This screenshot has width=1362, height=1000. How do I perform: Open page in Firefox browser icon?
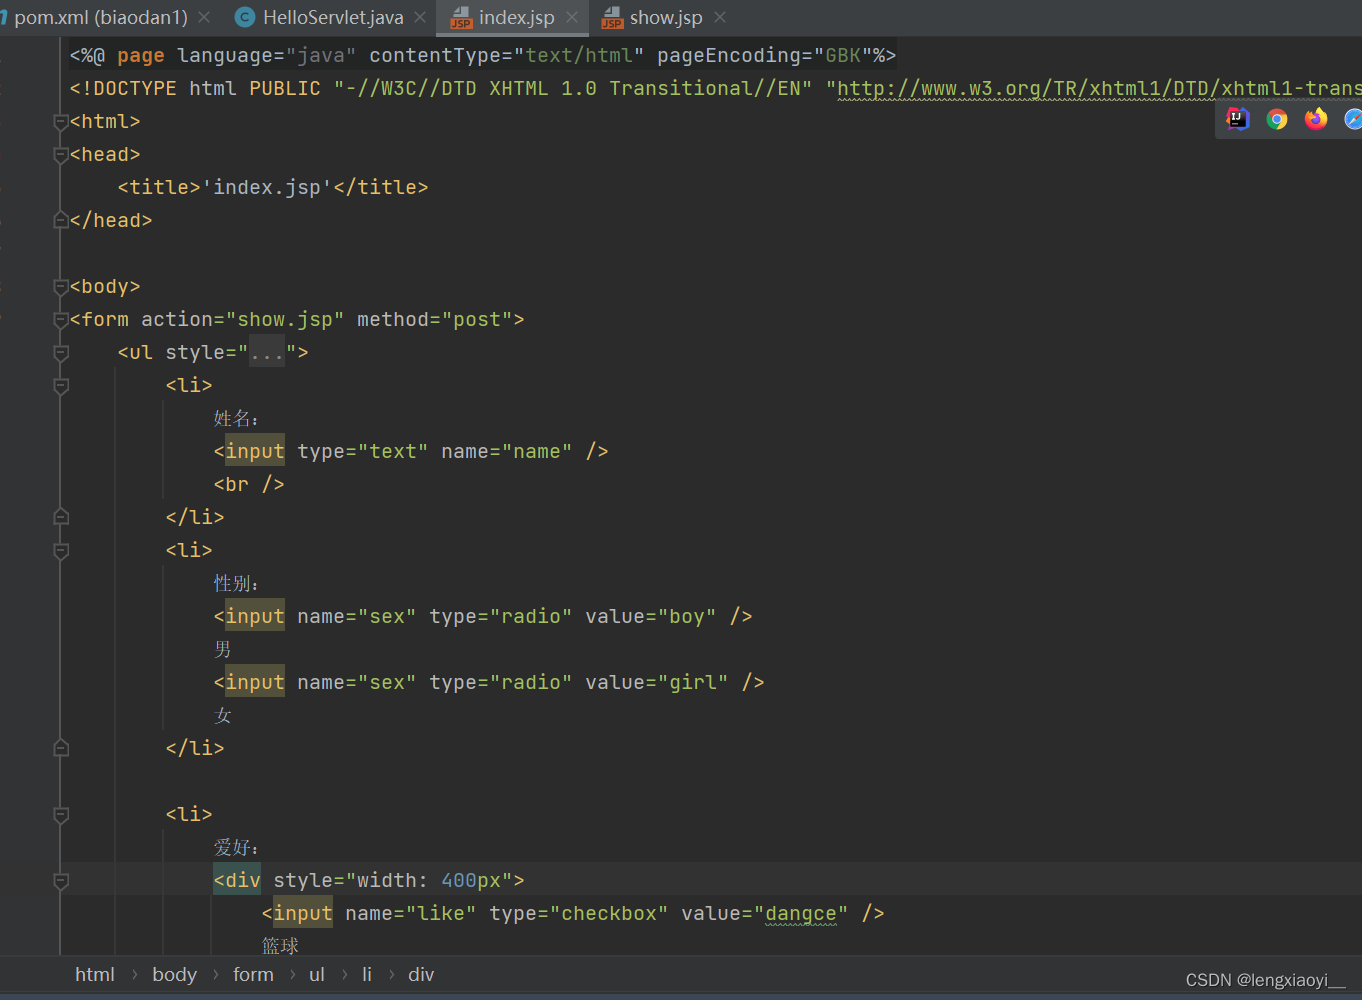pos(1316,119)
